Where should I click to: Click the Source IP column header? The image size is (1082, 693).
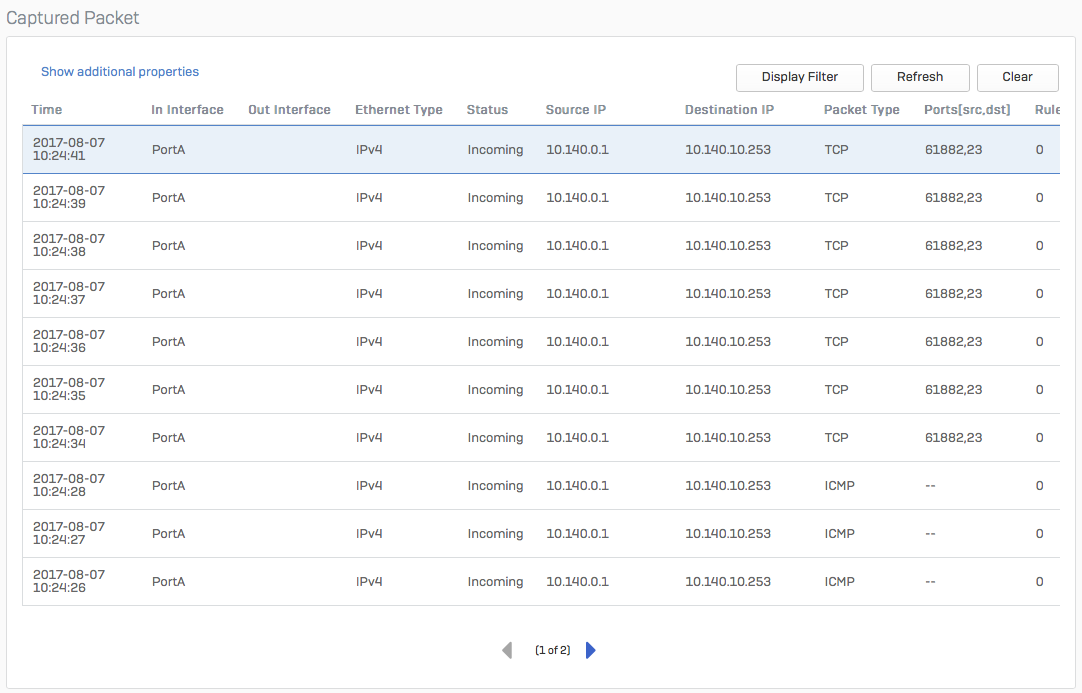pos(575,110)
